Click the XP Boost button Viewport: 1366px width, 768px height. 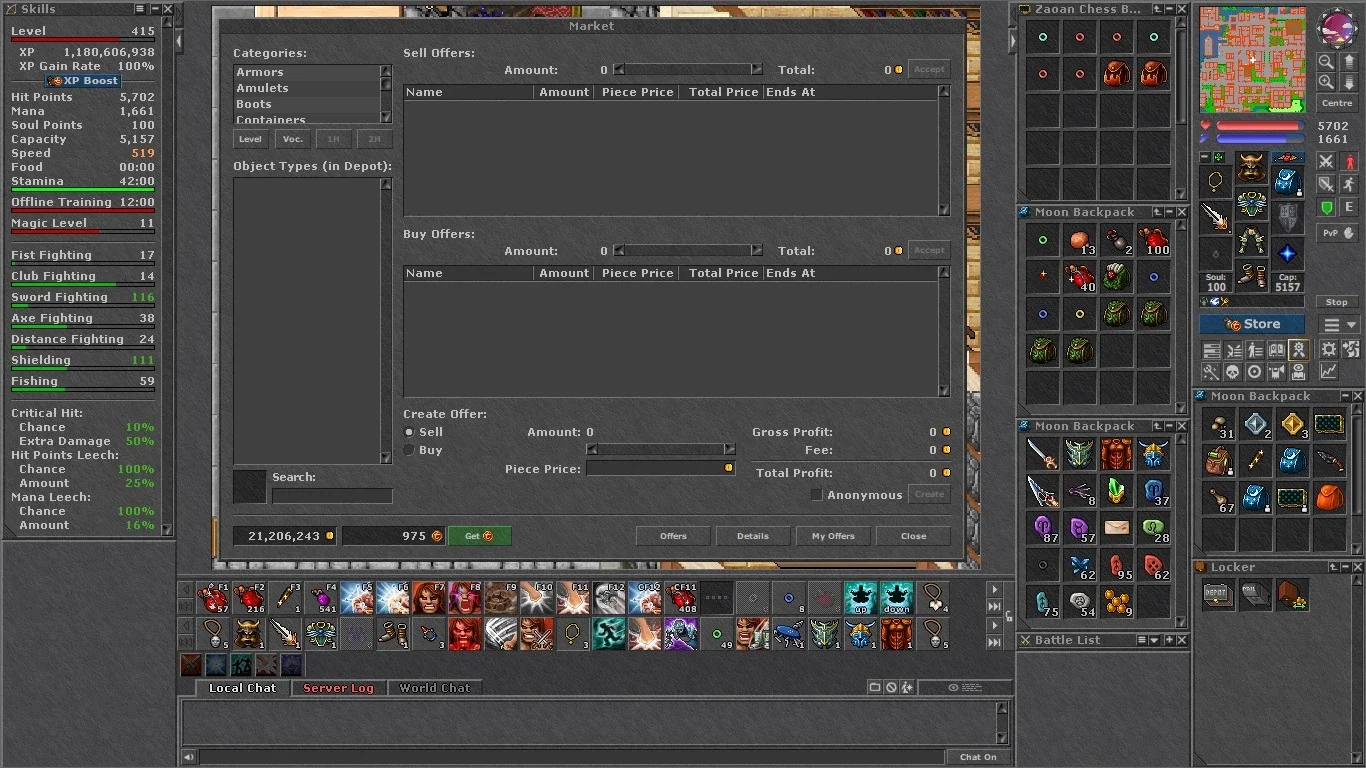[x=84, y=80]
